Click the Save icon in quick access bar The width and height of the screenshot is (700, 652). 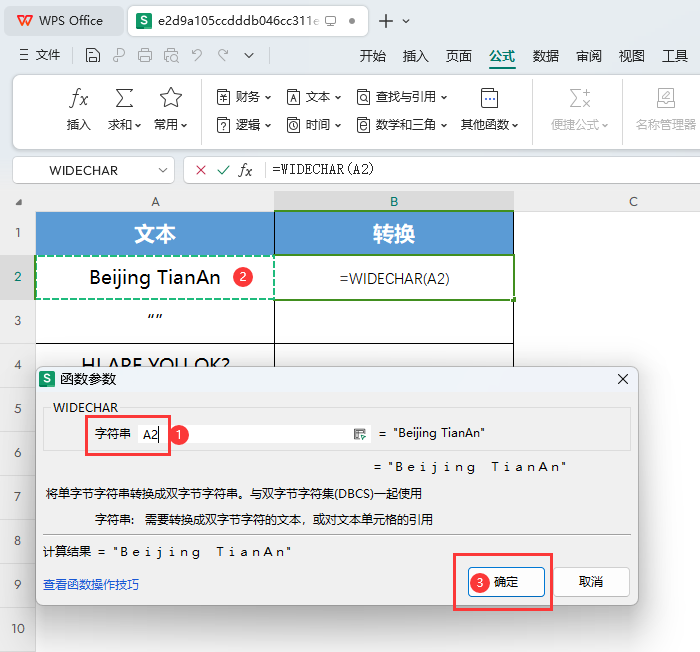click(92, 55)
